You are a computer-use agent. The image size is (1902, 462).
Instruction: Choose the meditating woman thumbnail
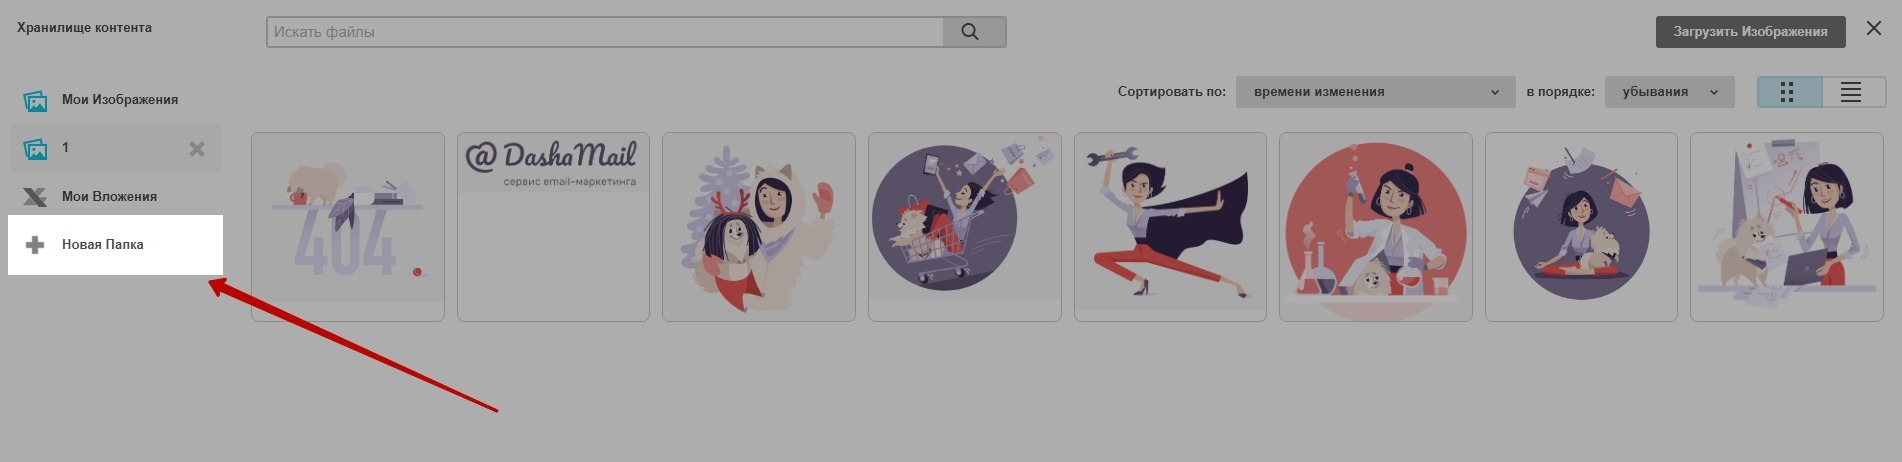pos(1581,227)
